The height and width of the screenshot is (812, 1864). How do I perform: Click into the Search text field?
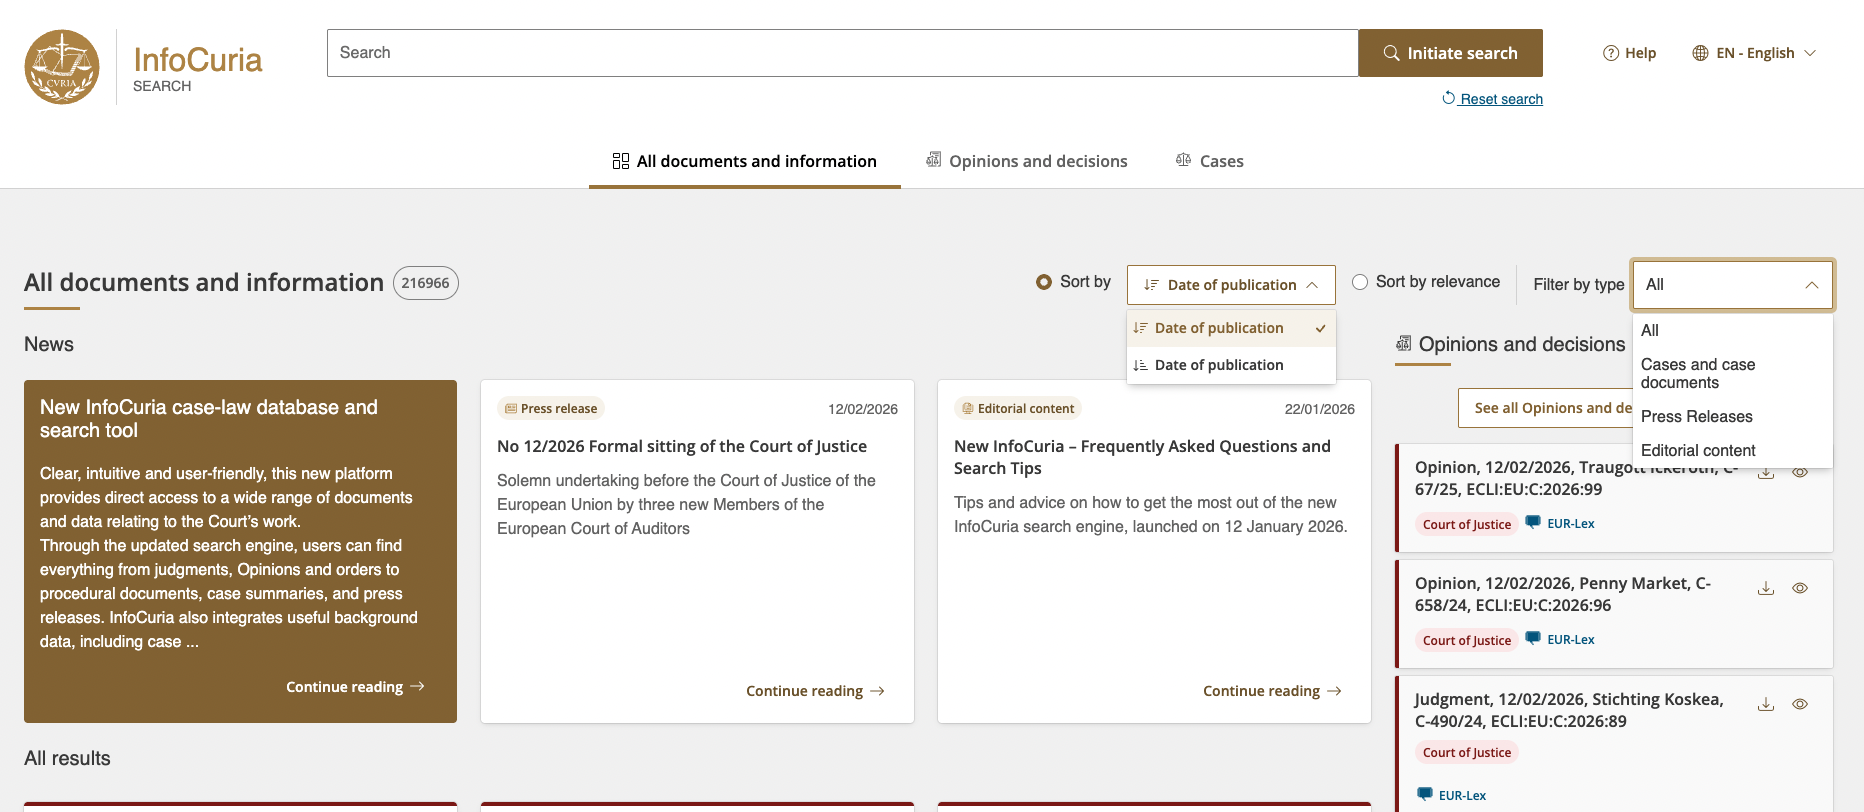[x=842, y=53]
